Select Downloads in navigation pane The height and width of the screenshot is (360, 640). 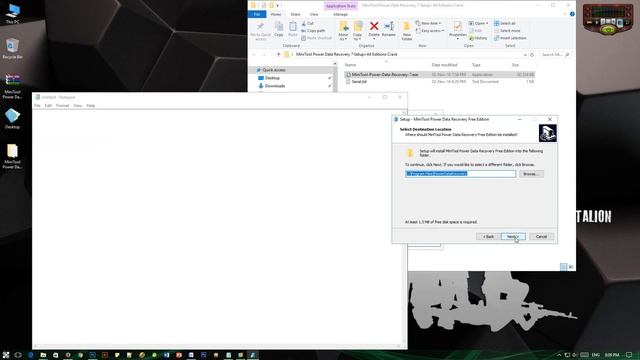275,86
